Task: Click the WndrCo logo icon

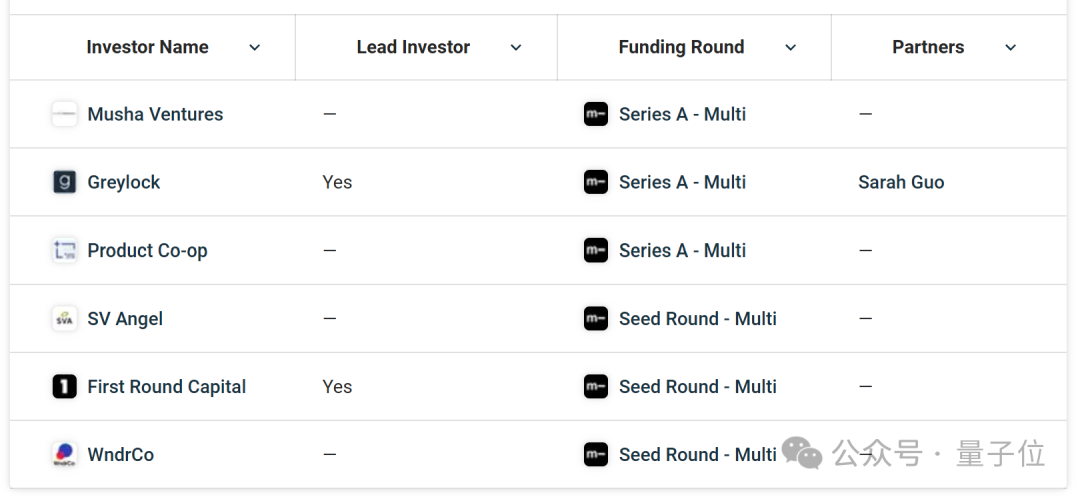Action: pyautogui.click(x=64, y=455)
